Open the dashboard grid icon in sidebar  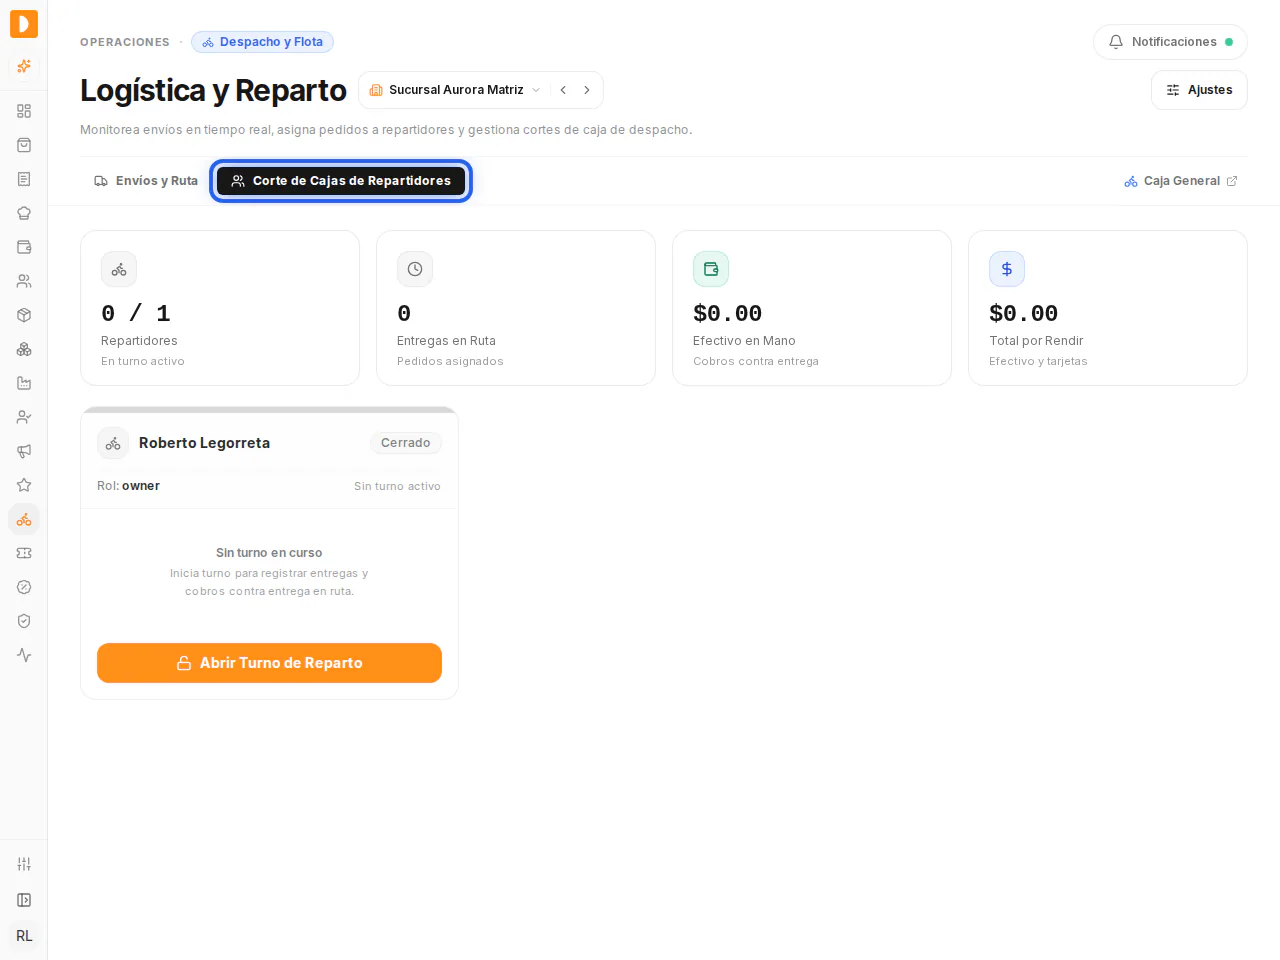click(x=24, y=111)
